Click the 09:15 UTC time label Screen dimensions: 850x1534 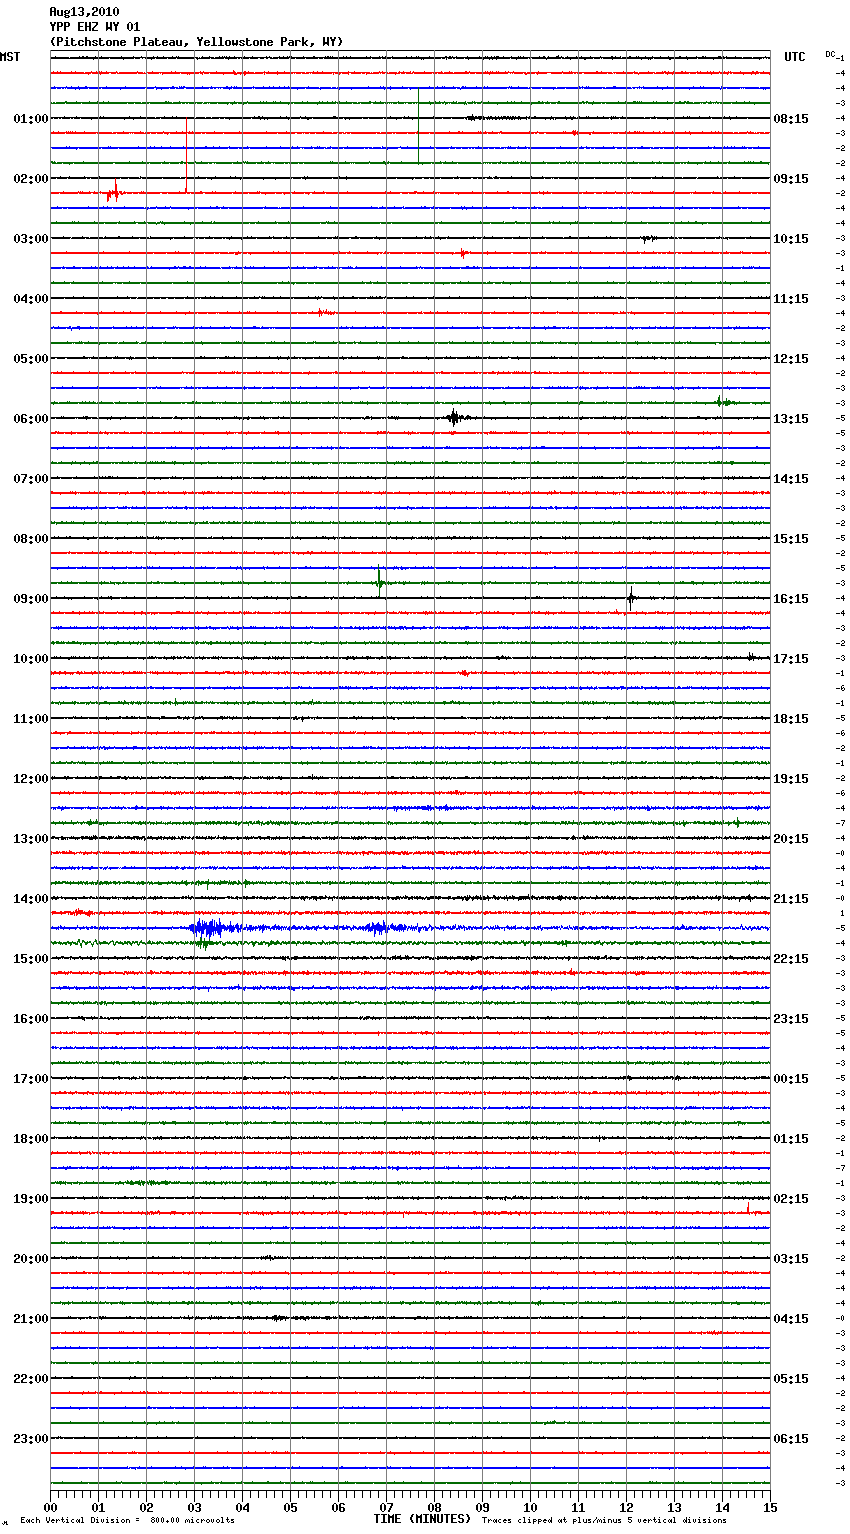coord(791,179)
